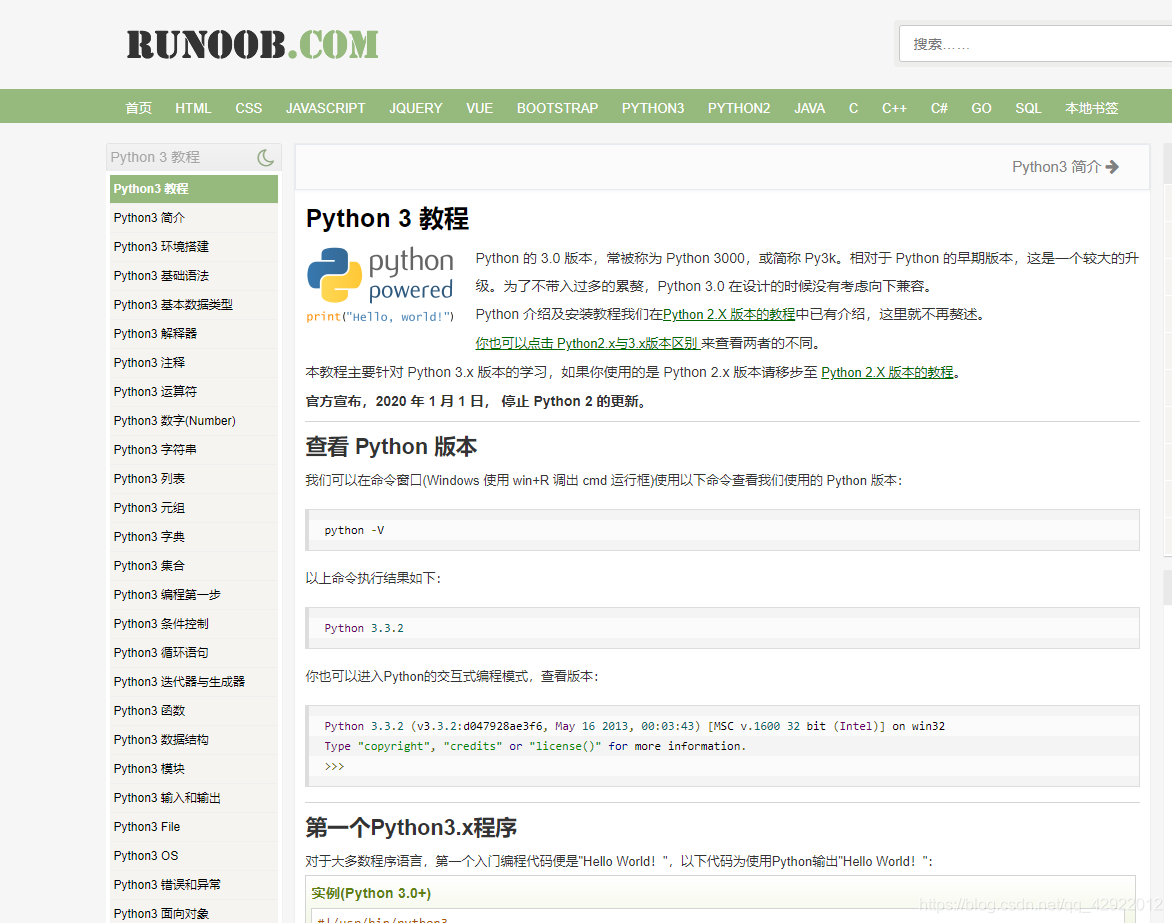Click the Type "copyright" interpreter line
1172x923 pixels.
[x=535, y=746]
